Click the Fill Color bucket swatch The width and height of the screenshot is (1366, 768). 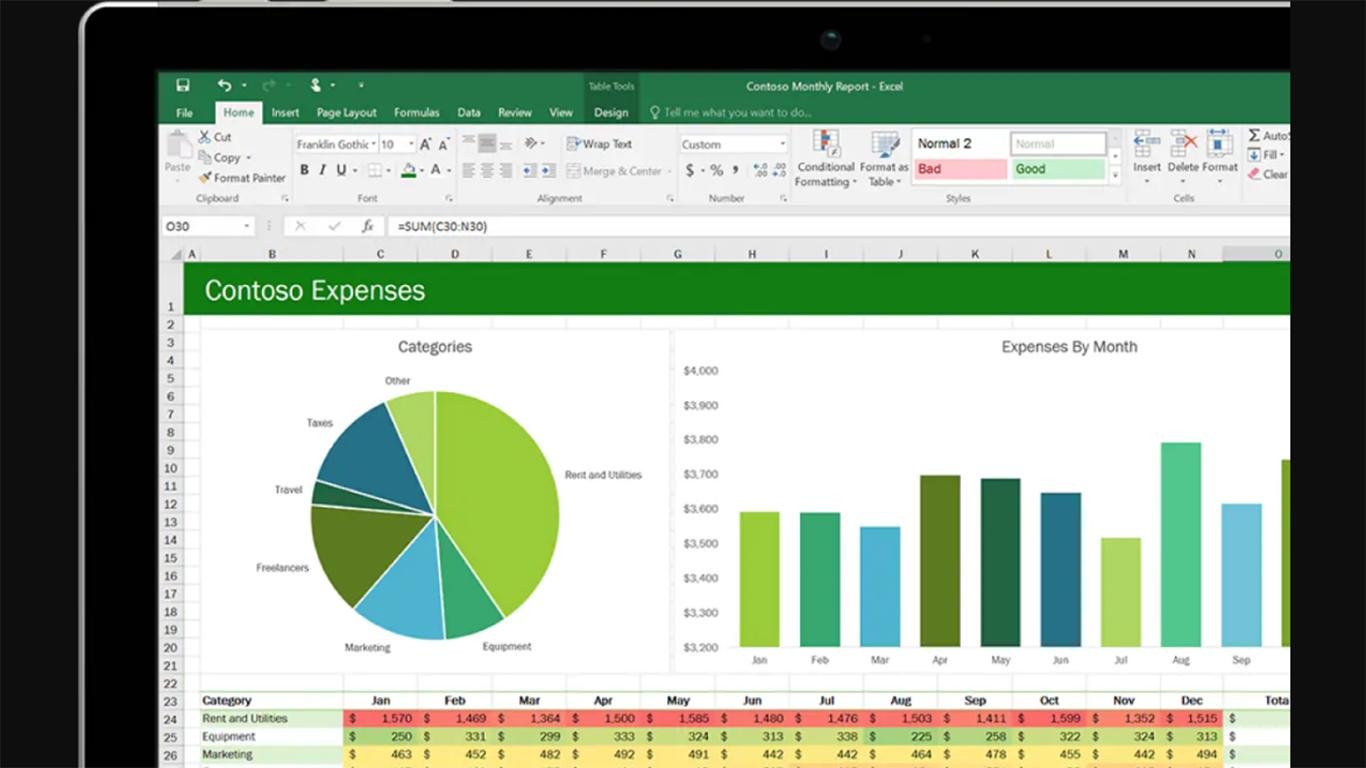(x=408, y=171)
